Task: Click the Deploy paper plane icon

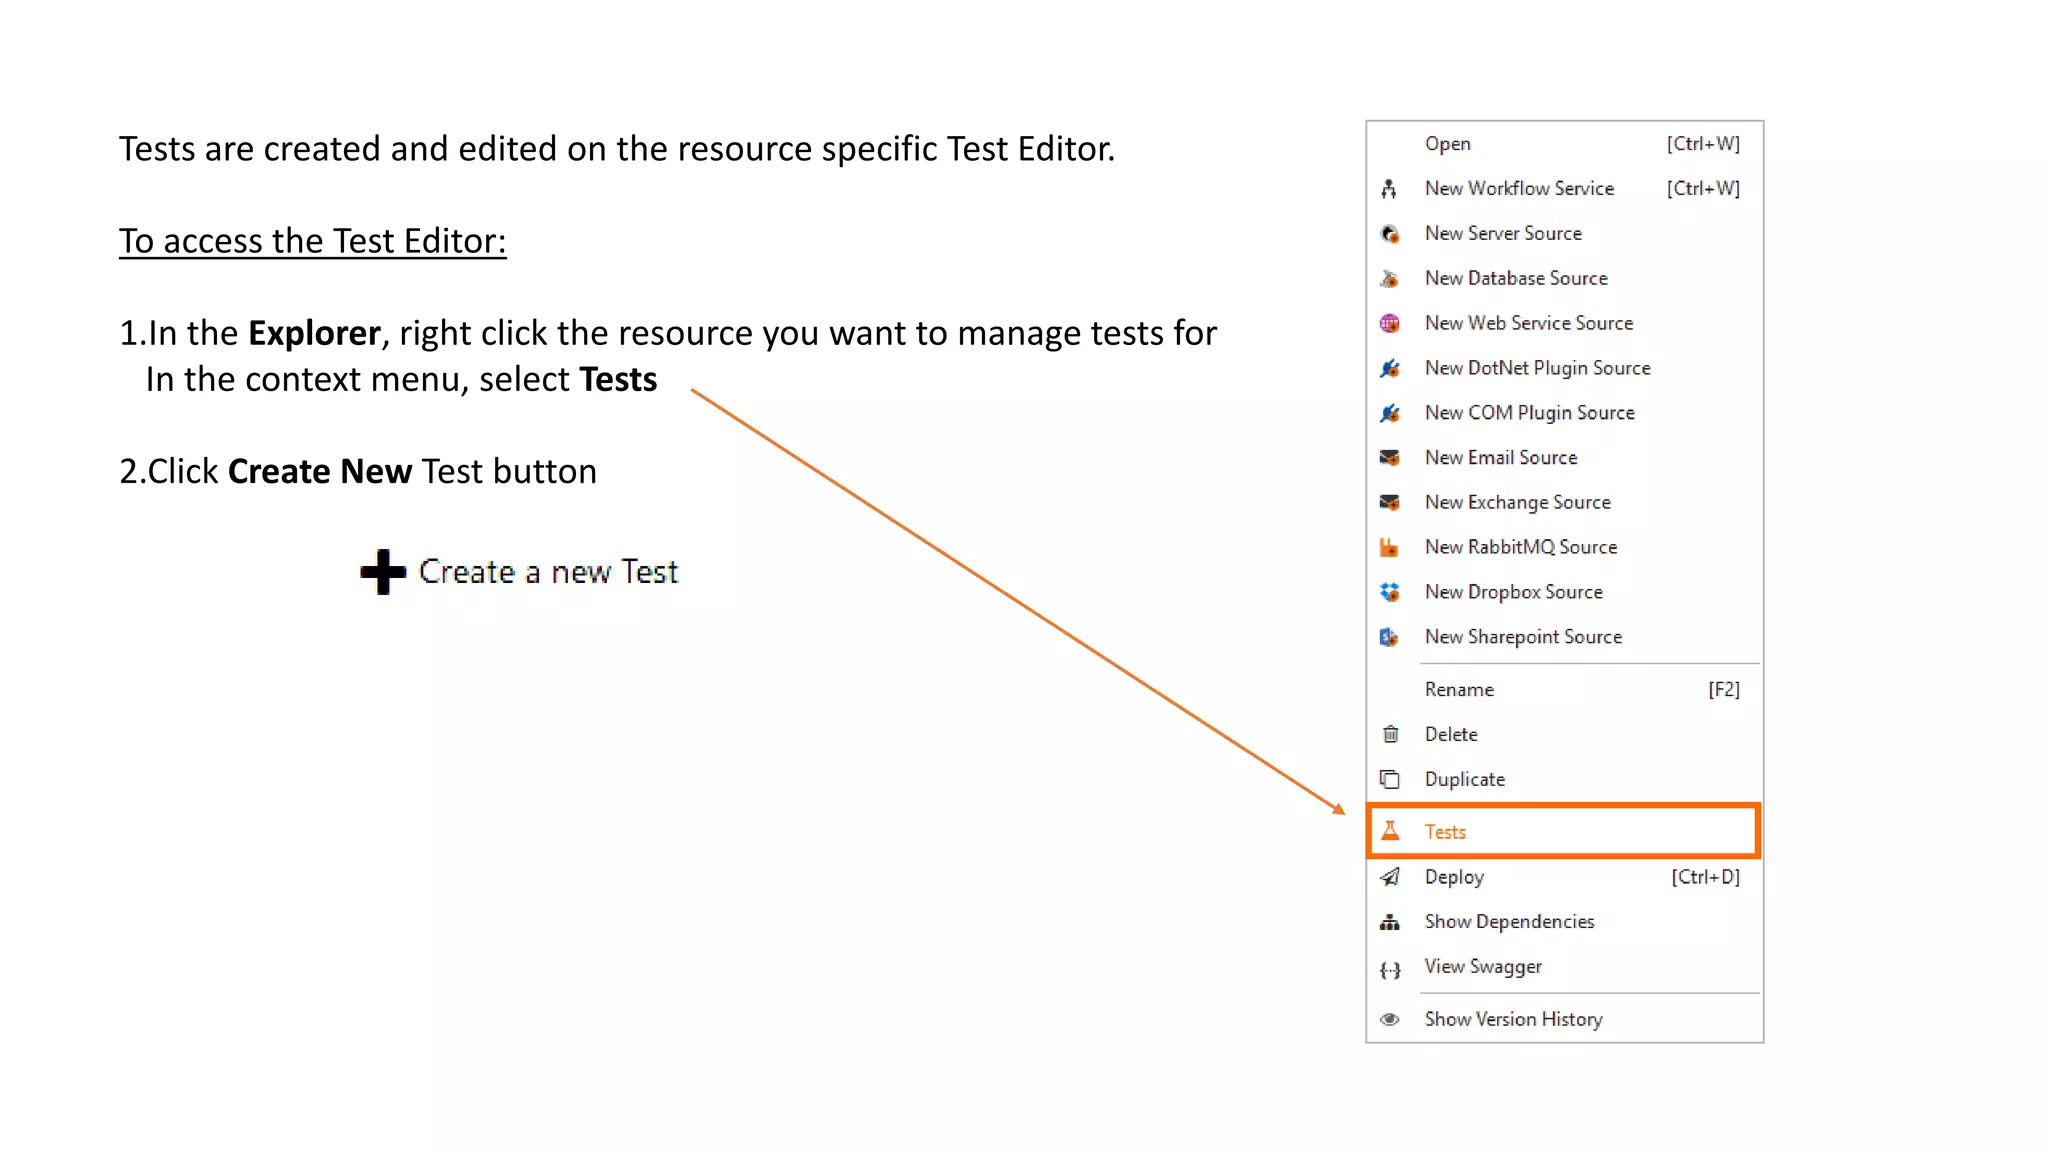Action: pos(1390,877)
